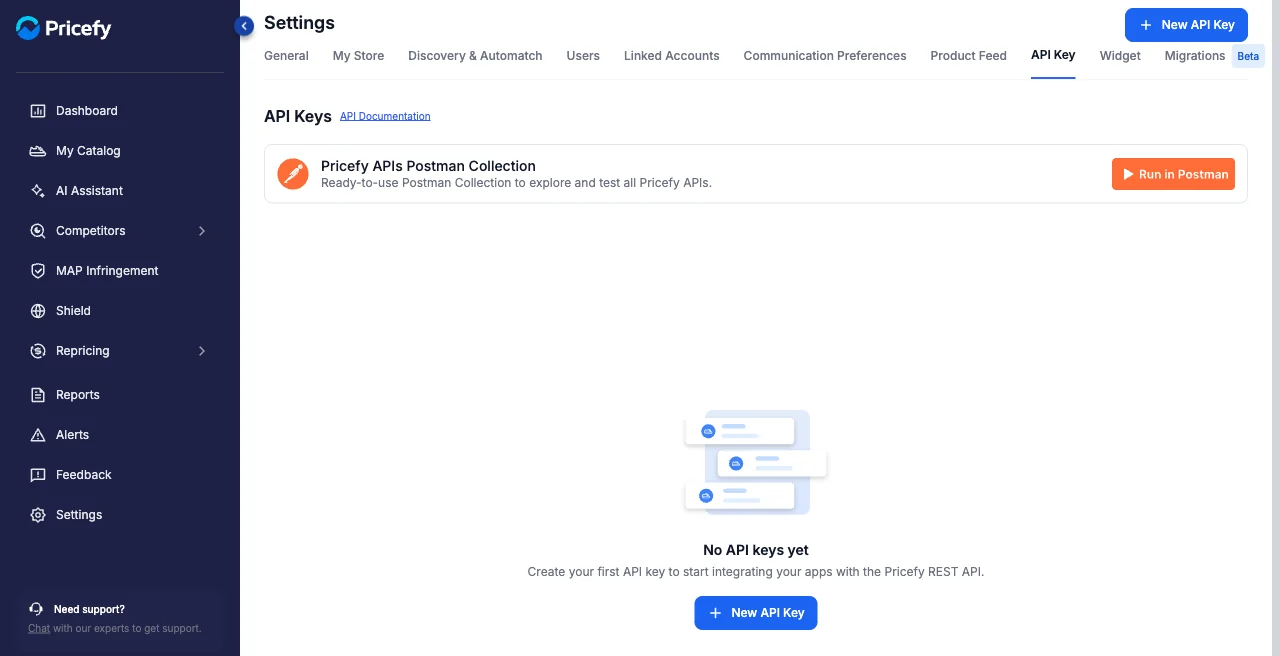Click the top-right New API Key button
The image size is (1280, 656).
[1186, 25]
